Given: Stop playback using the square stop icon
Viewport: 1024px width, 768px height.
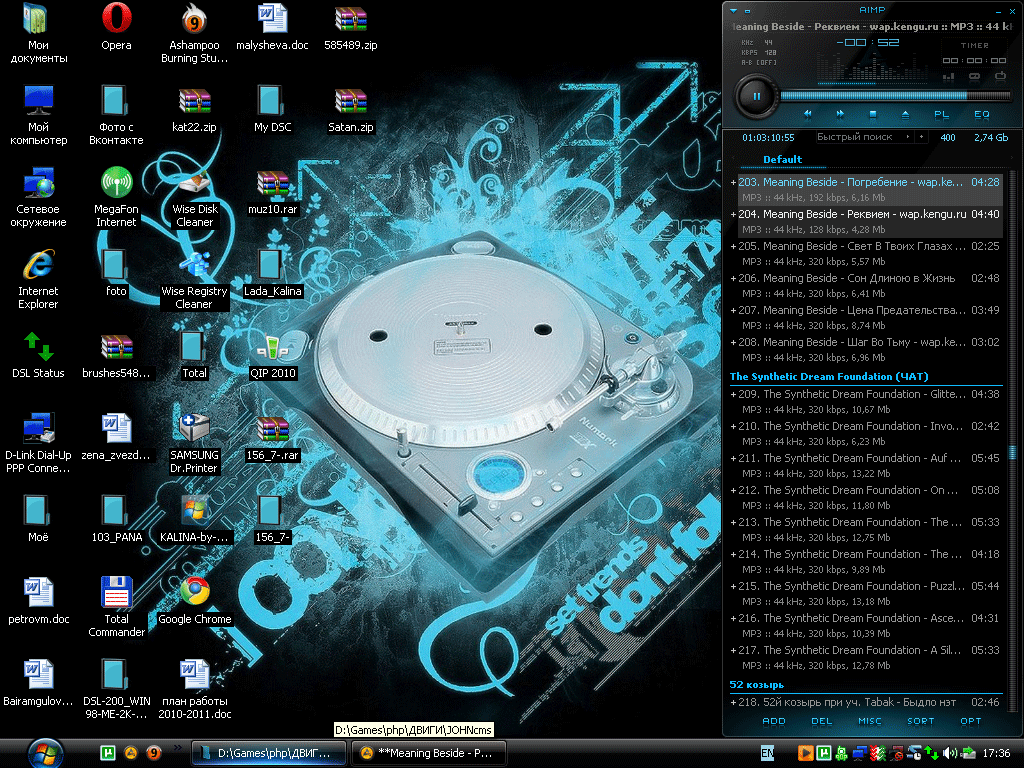Looking at the screenshot, I should pyautogui.click(x=872, y=114).
